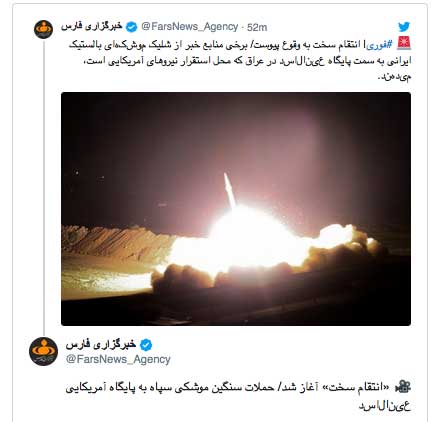
Task: Enlarge the missile launch photo
Action: click(236, 209)
